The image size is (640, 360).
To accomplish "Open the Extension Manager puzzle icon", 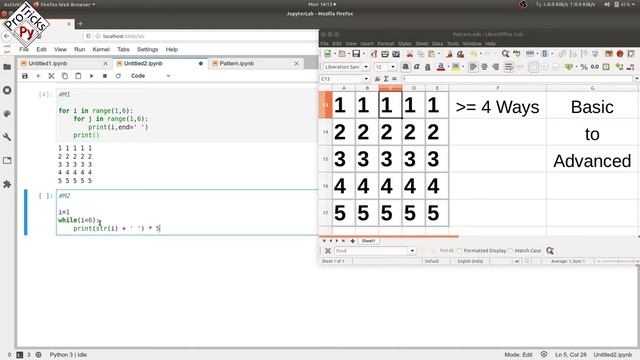I will coord(7,184).
